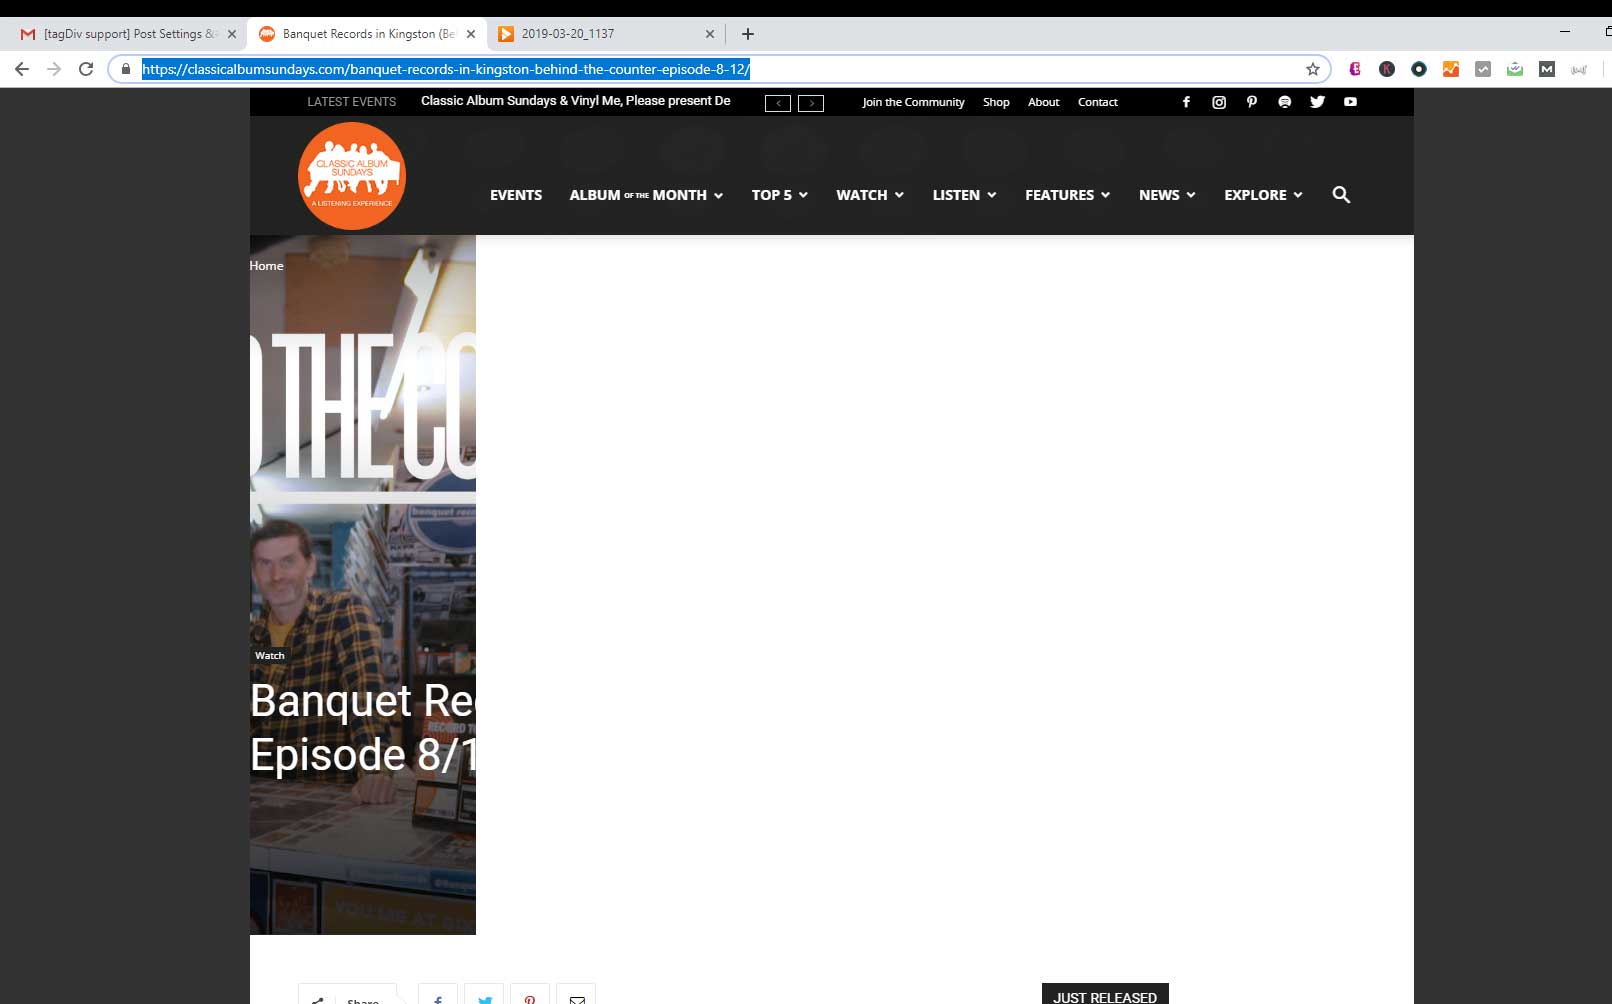The image size is (1612, 1004).
Task: Open the dark square M extension
Action: click(1547, 69)
